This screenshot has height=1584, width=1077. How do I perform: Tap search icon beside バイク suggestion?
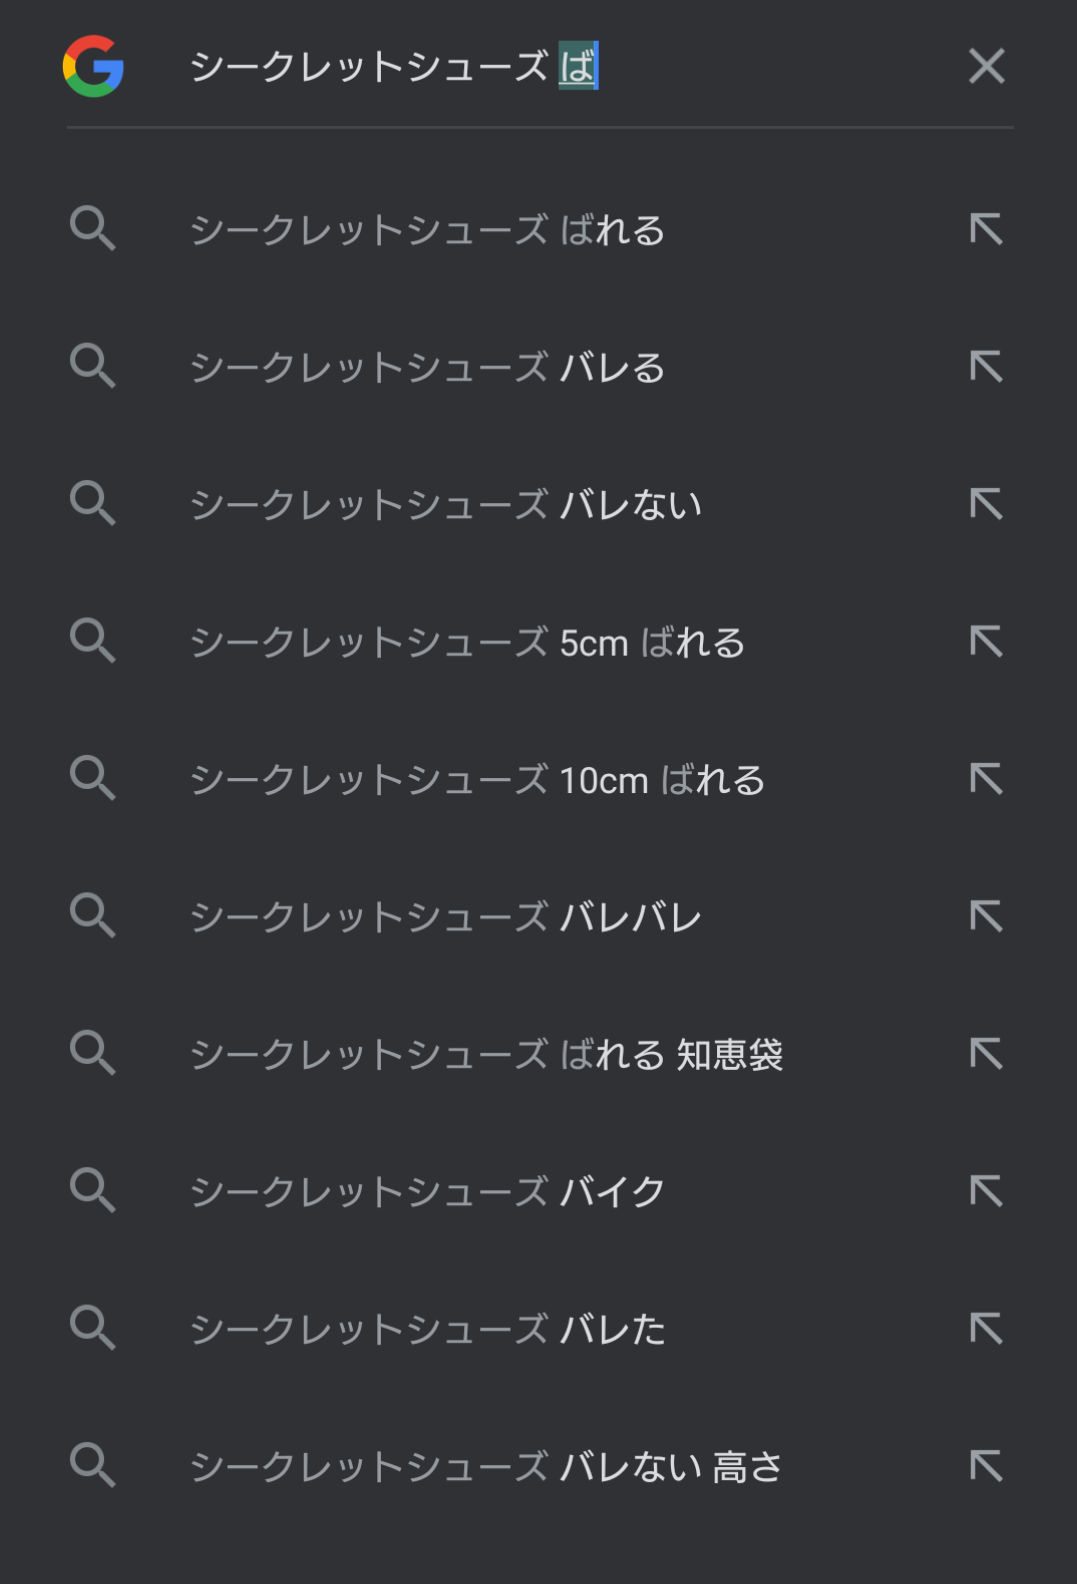pos(93,1190)
